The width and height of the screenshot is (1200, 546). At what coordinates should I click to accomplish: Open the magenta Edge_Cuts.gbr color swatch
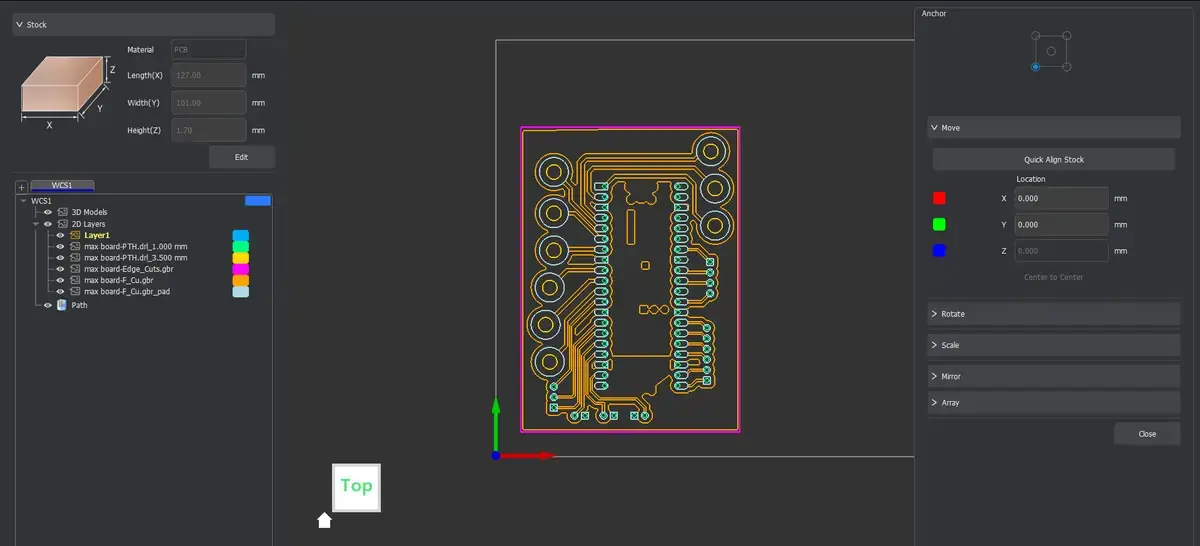pos(241,269)
